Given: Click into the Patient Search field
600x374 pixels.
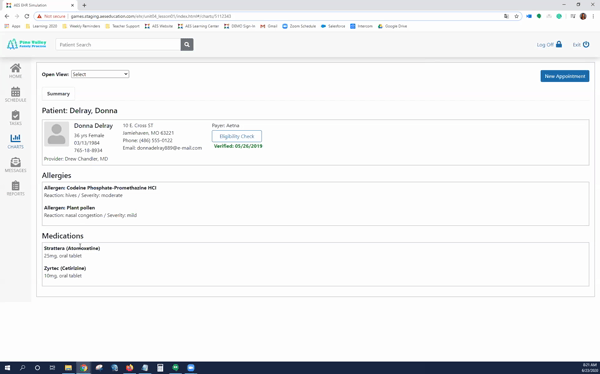Looking at the screenshot, I should coord(118,44).
